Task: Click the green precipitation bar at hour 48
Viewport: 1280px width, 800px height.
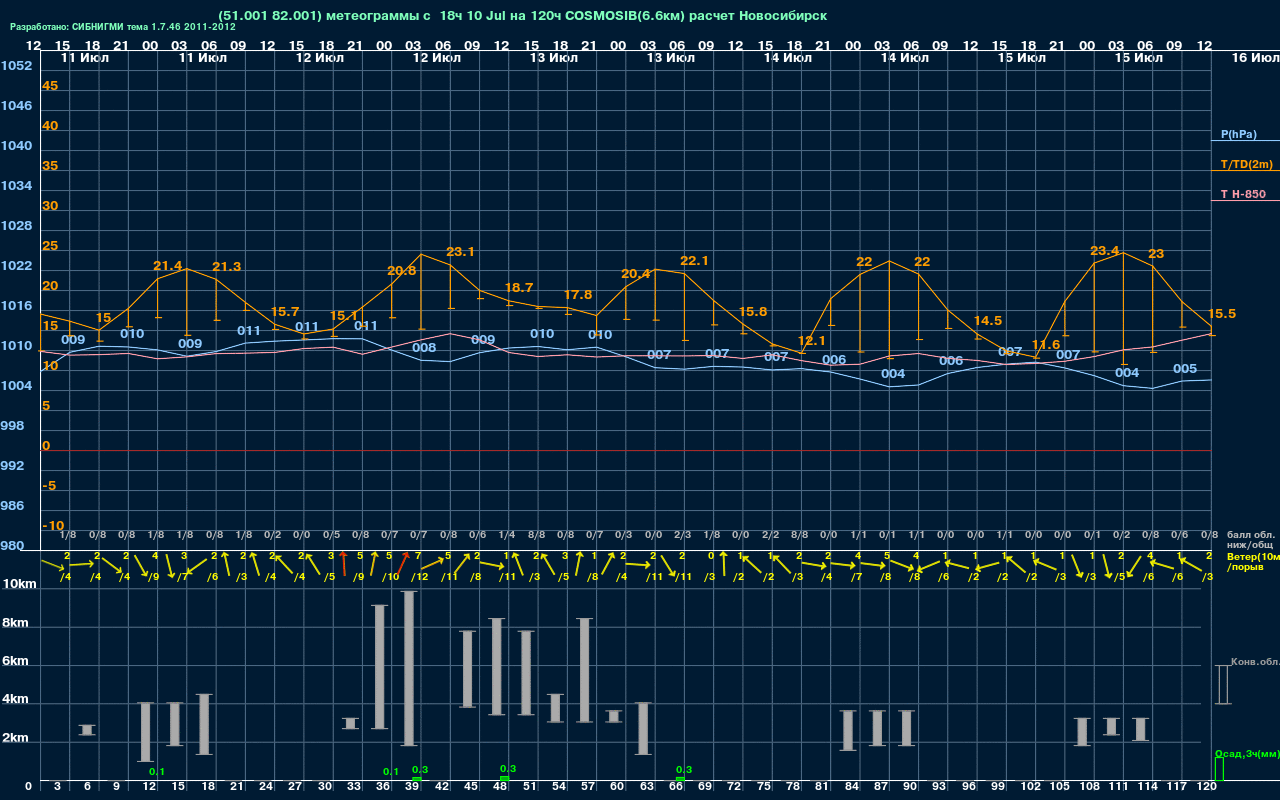Action: [x=504, y=778]
